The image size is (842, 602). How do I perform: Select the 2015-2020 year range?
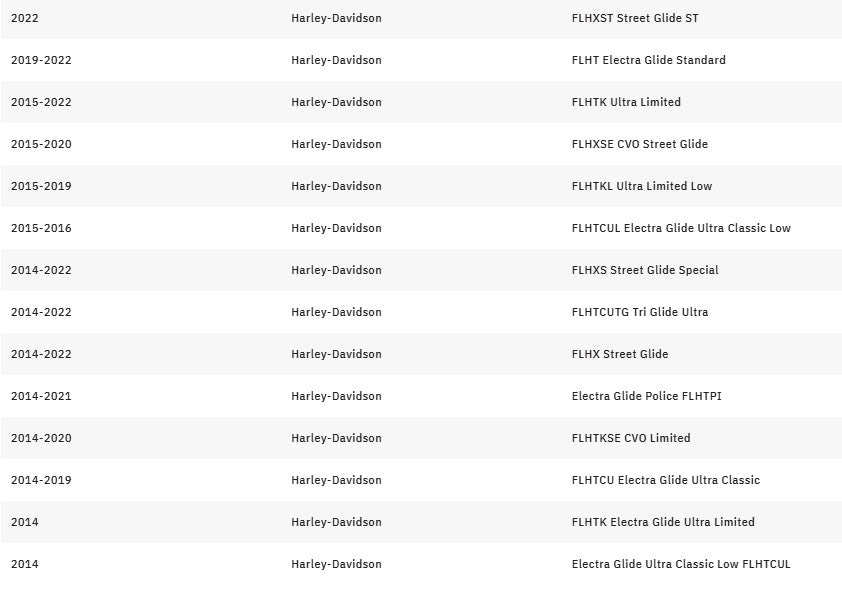(41, 144)
